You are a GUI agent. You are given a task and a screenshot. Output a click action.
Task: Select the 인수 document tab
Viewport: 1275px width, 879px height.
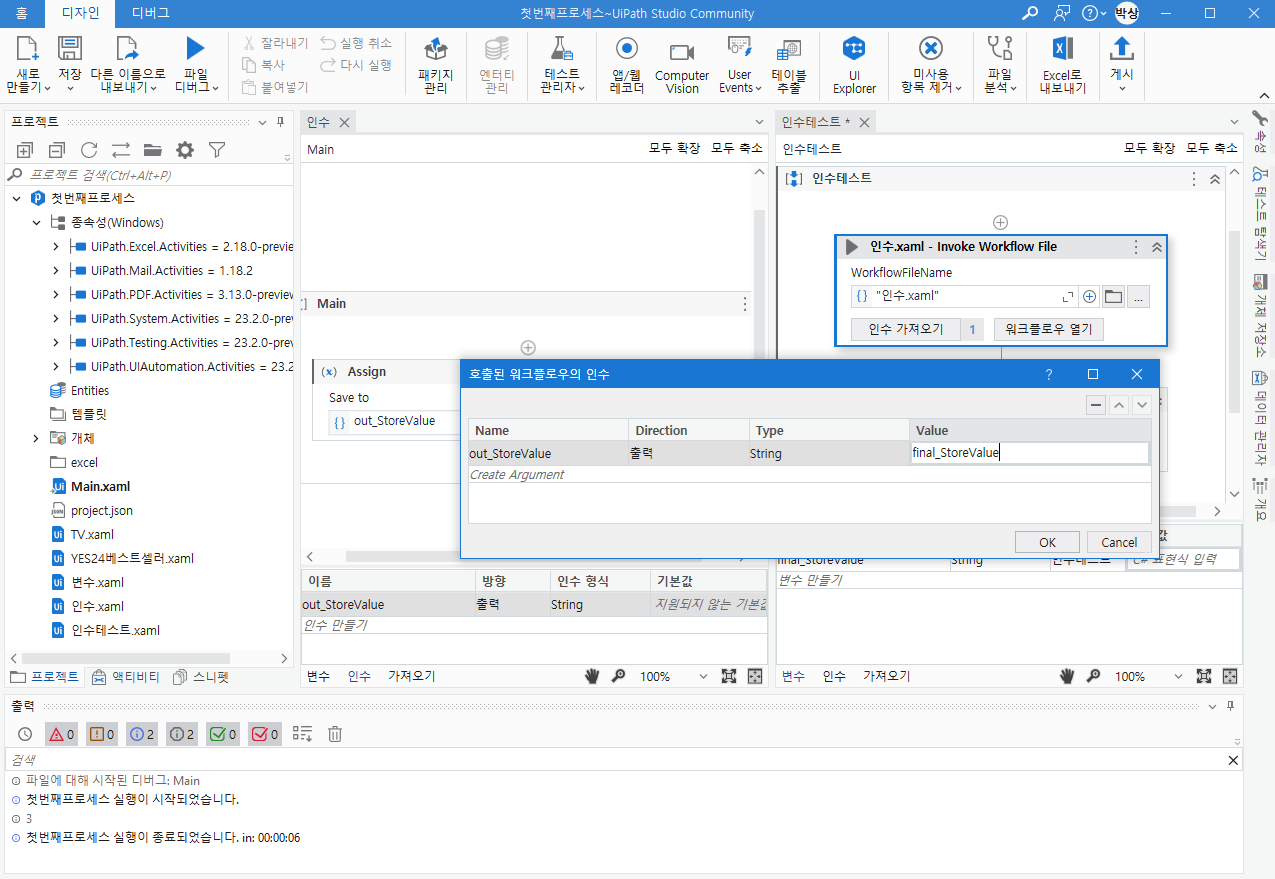[318, 122]
